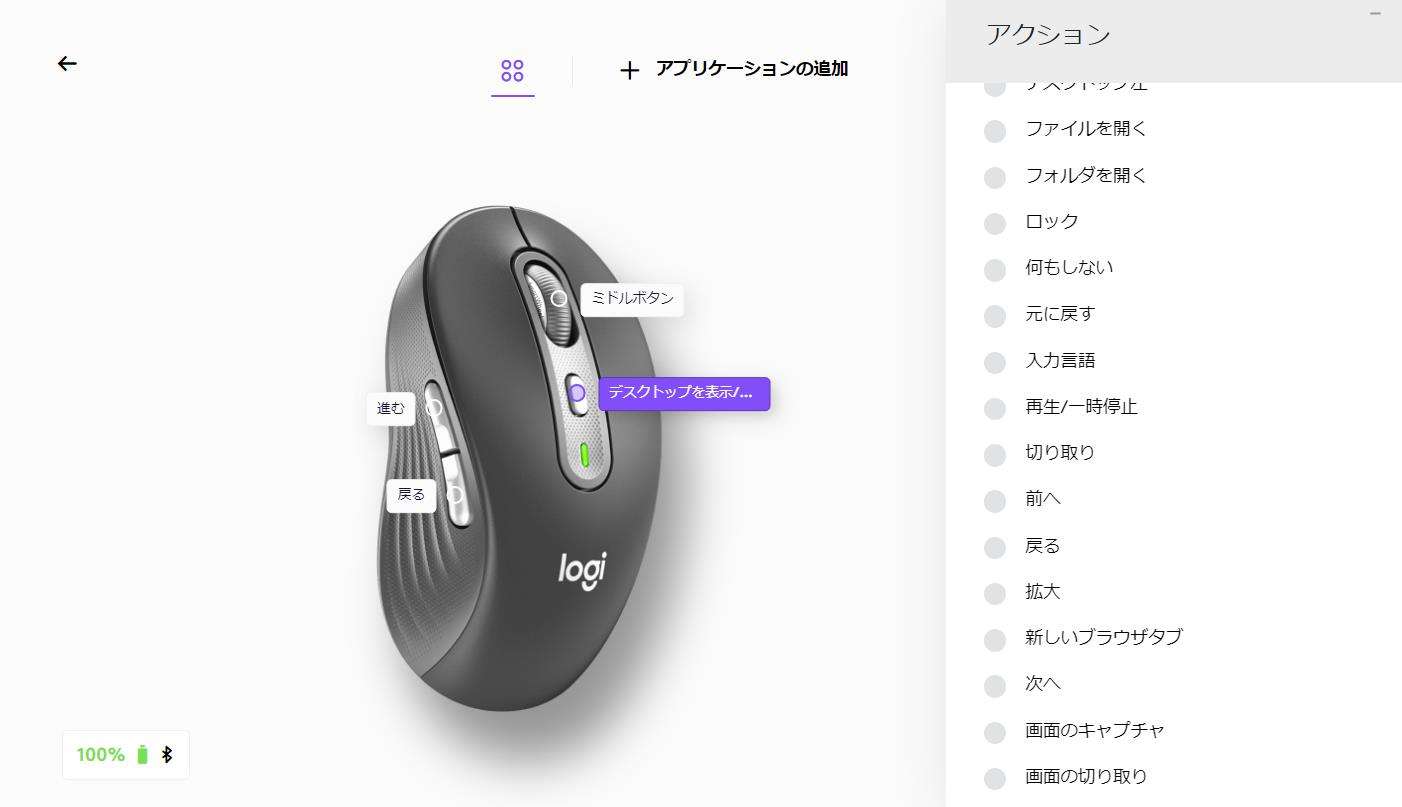The height and width of the screenshot is (807, 1402).
Task: Click the green battery icon
Action: (142, 755)
